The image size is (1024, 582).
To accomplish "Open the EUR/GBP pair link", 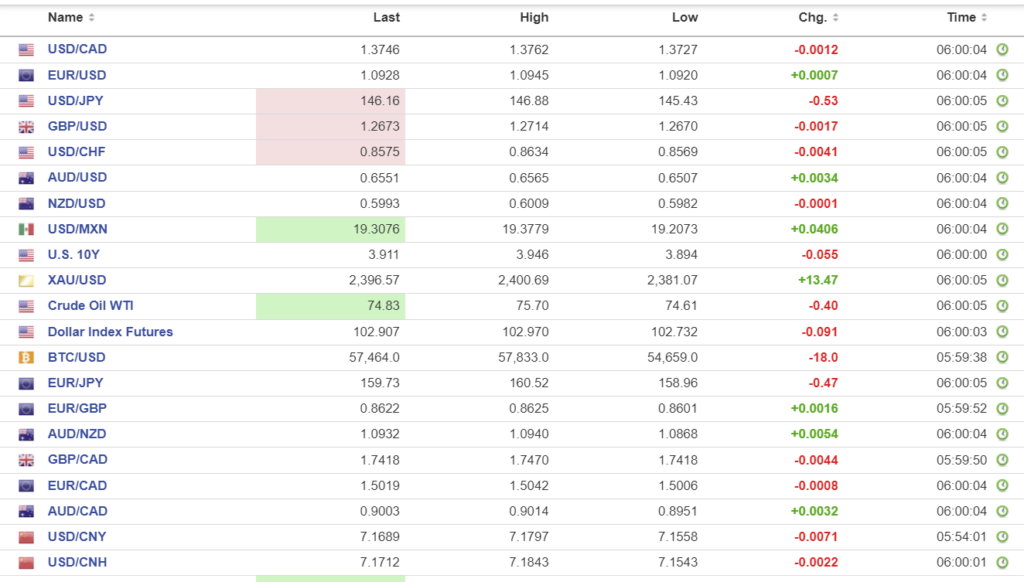I will [76, 408].
